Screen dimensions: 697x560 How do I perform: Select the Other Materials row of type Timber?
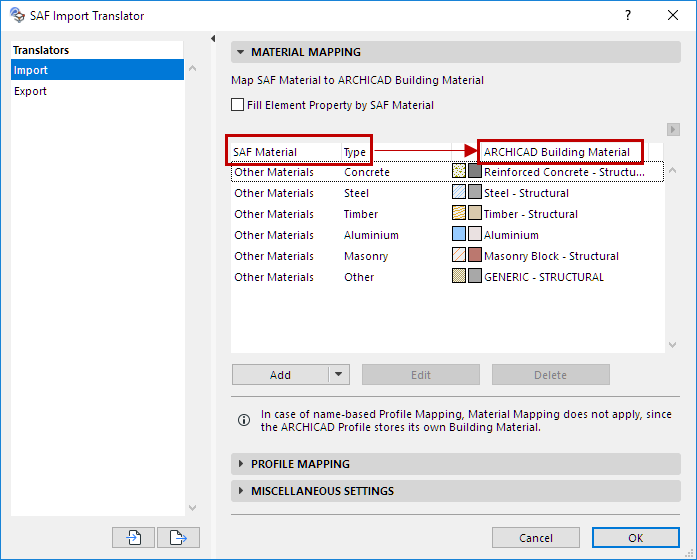447,214
